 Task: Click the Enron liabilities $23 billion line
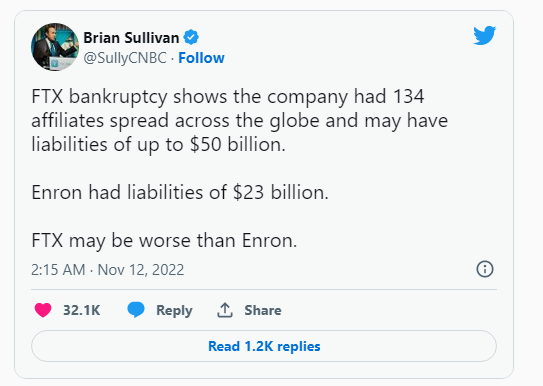(180, 192)
